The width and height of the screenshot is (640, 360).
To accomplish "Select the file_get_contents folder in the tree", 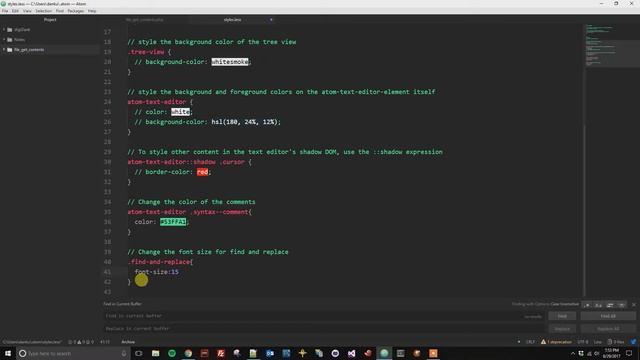I will click(29, 49).
